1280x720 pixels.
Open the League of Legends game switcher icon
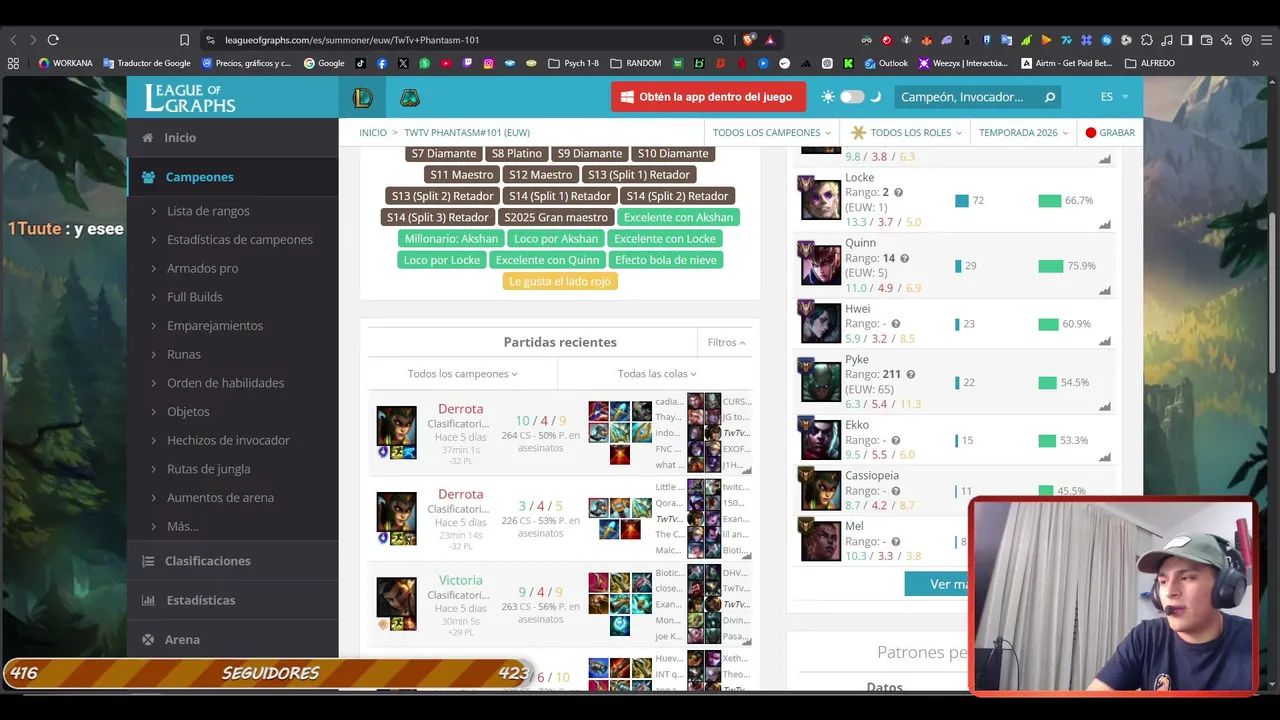(x=363, y=97)
